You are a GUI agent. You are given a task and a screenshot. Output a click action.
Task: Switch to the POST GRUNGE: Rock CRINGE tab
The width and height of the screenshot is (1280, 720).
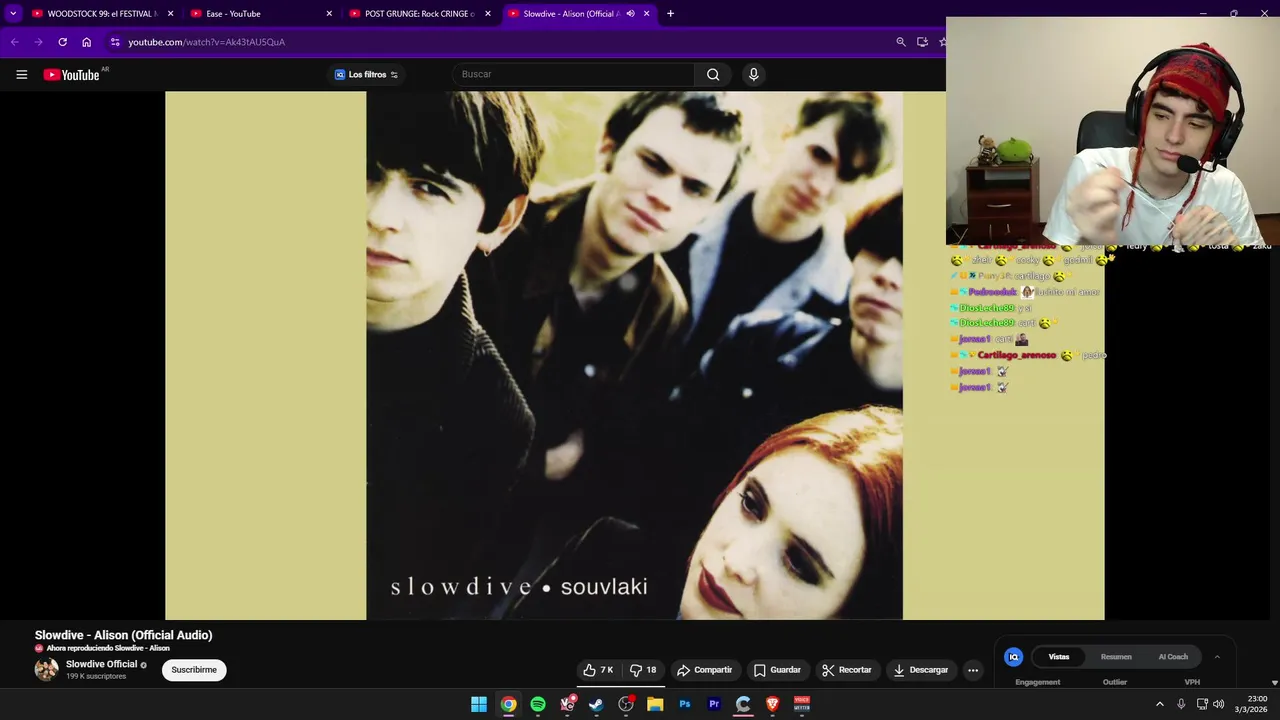[x=419, y=14]
